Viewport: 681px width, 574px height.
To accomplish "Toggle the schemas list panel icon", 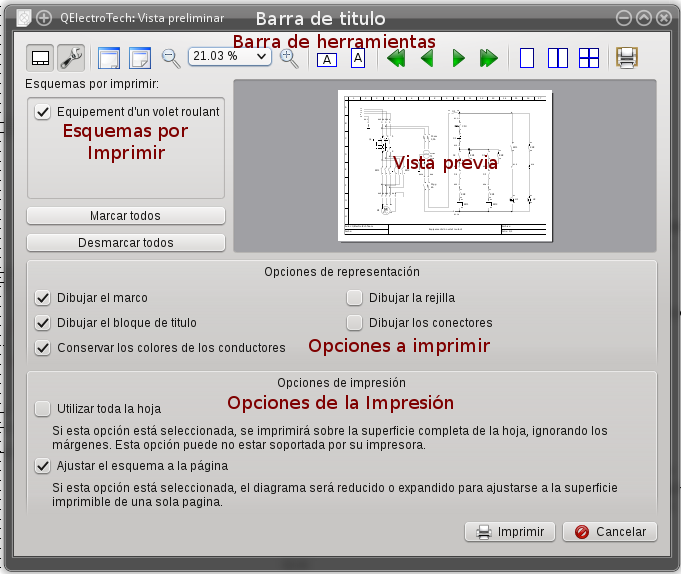I will [x=40, y=58].
